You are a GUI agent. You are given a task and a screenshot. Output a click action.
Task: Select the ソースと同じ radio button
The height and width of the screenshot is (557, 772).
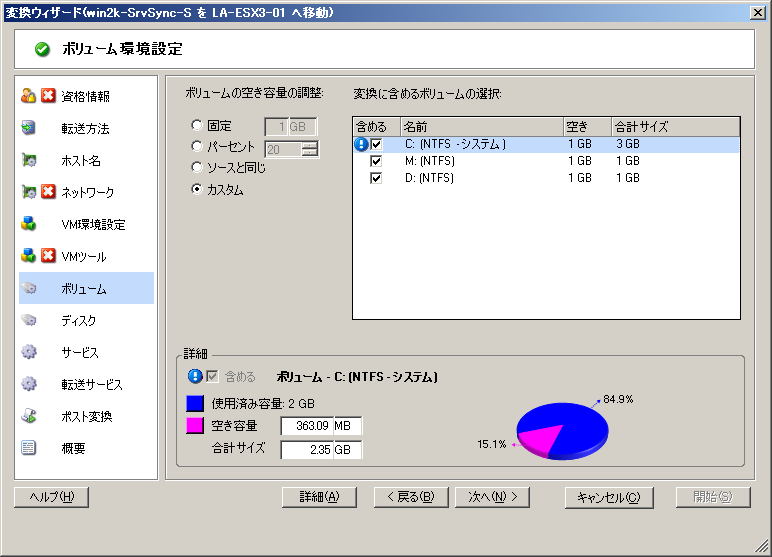tap(197, 167)
